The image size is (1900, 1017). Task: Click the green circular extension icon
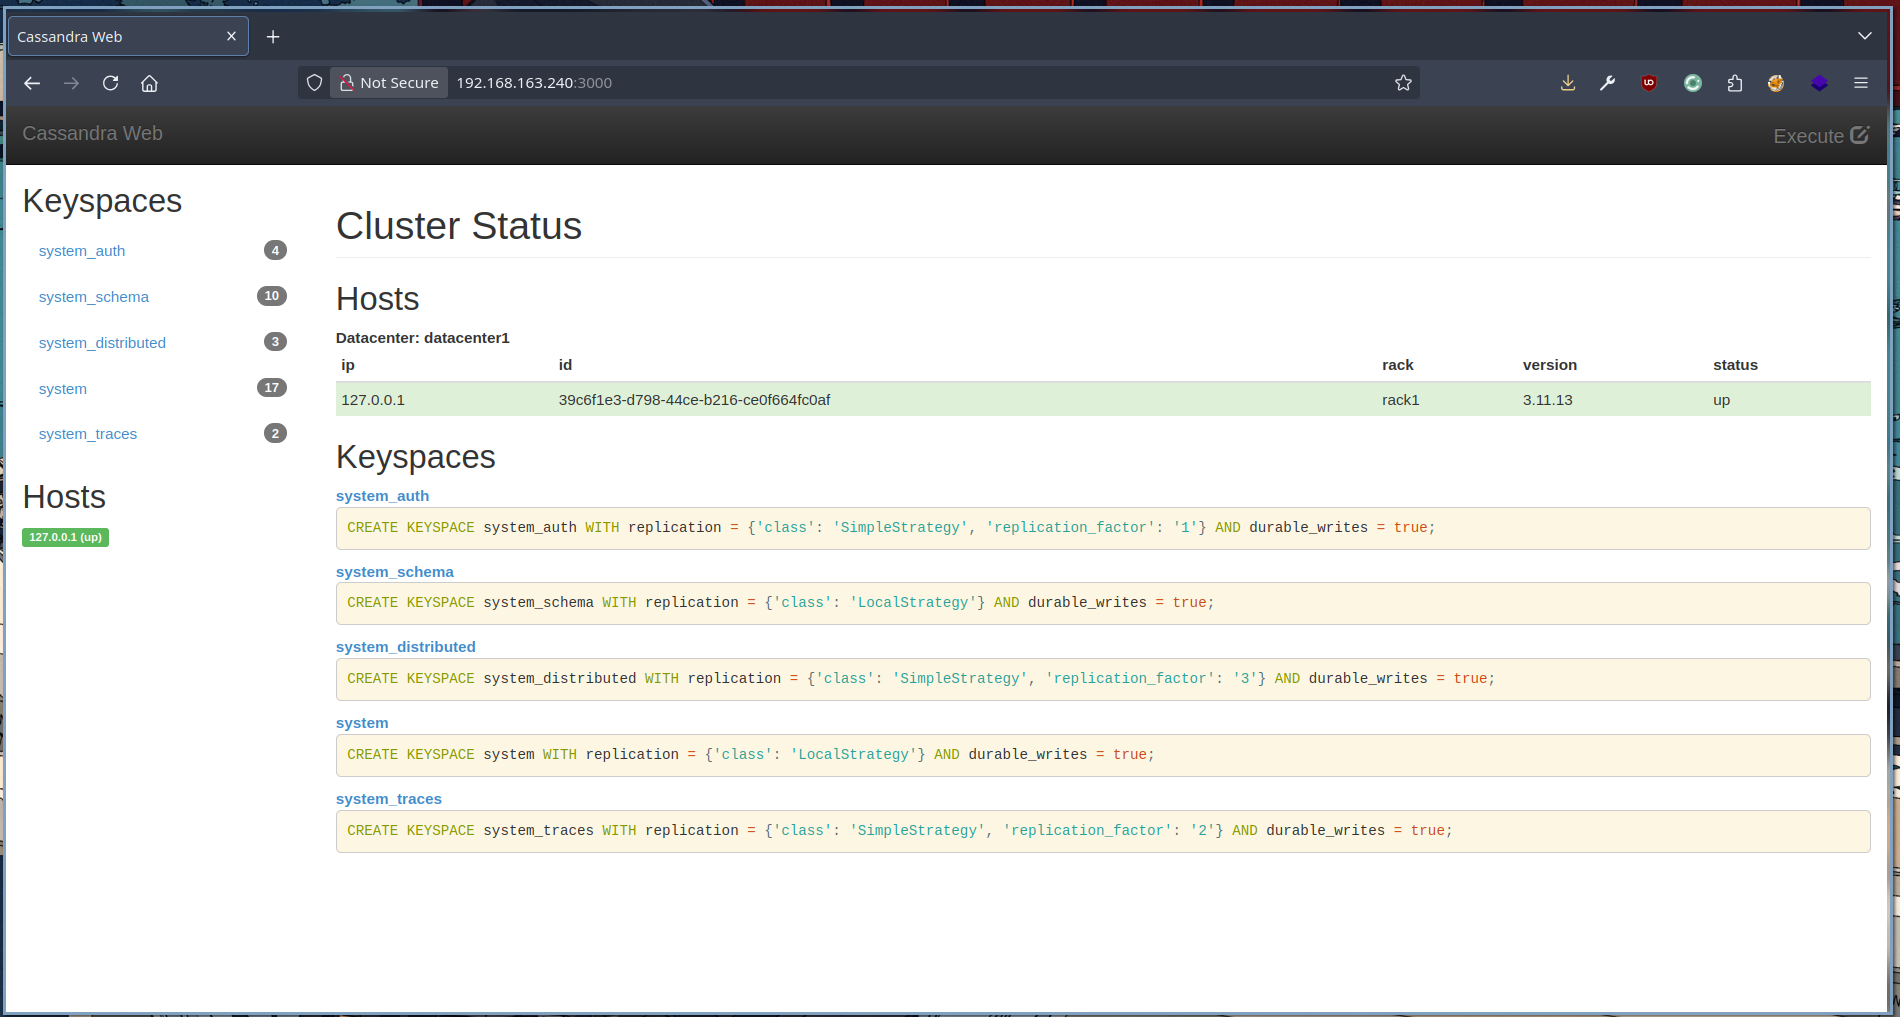click(x=1692, y=83)
